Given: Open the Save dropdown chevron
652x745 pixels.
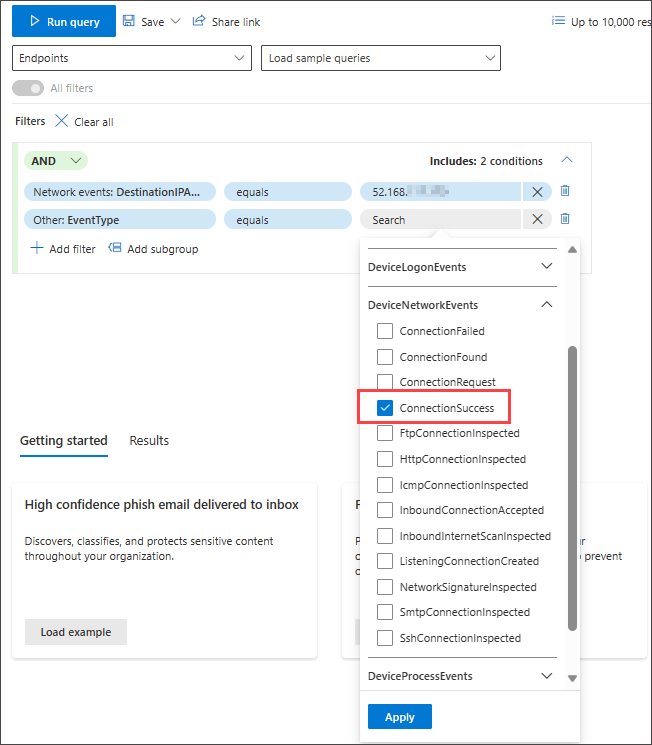Looking at the screenshot, I should coord(175,21).
